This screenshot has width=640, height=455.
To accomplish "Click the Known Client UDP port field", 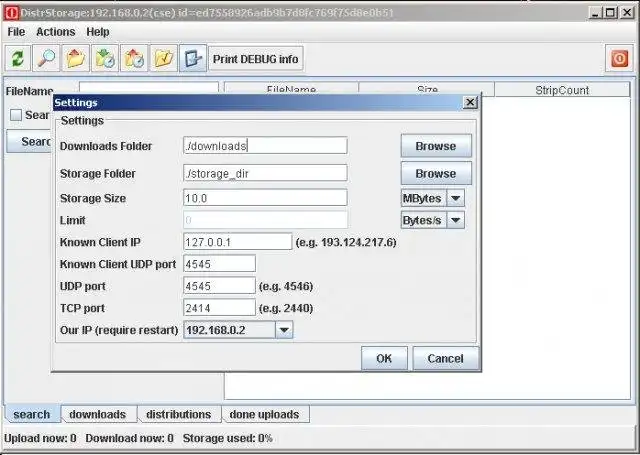I will (x=219, y=264).
